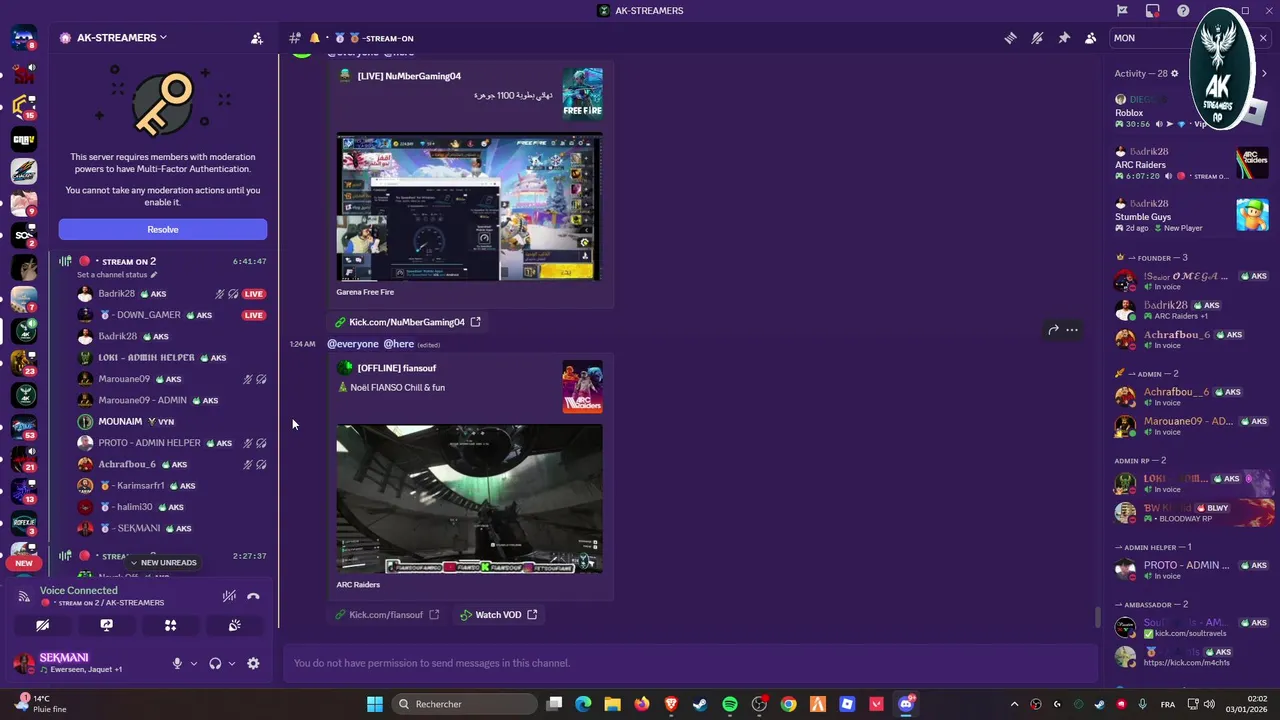The image size is (1280, 720).
Task: Launch an activity from voice panel
Action: pyautogui.click(x=170, y=625)
